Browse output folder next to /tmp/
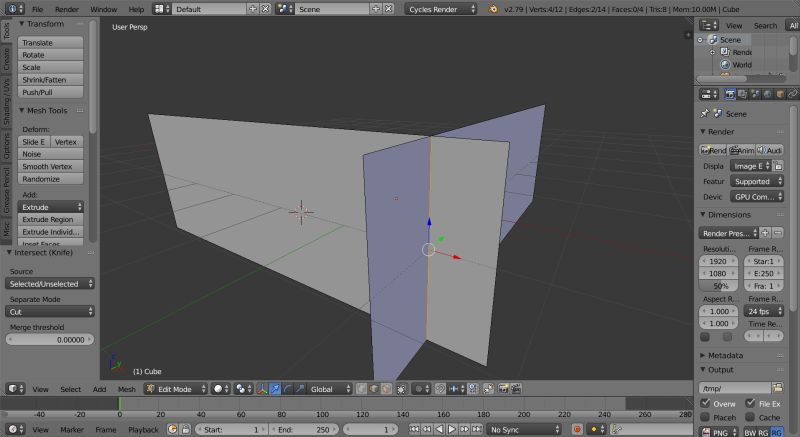This screenshot has height=437, width=800. pos(777,388)
